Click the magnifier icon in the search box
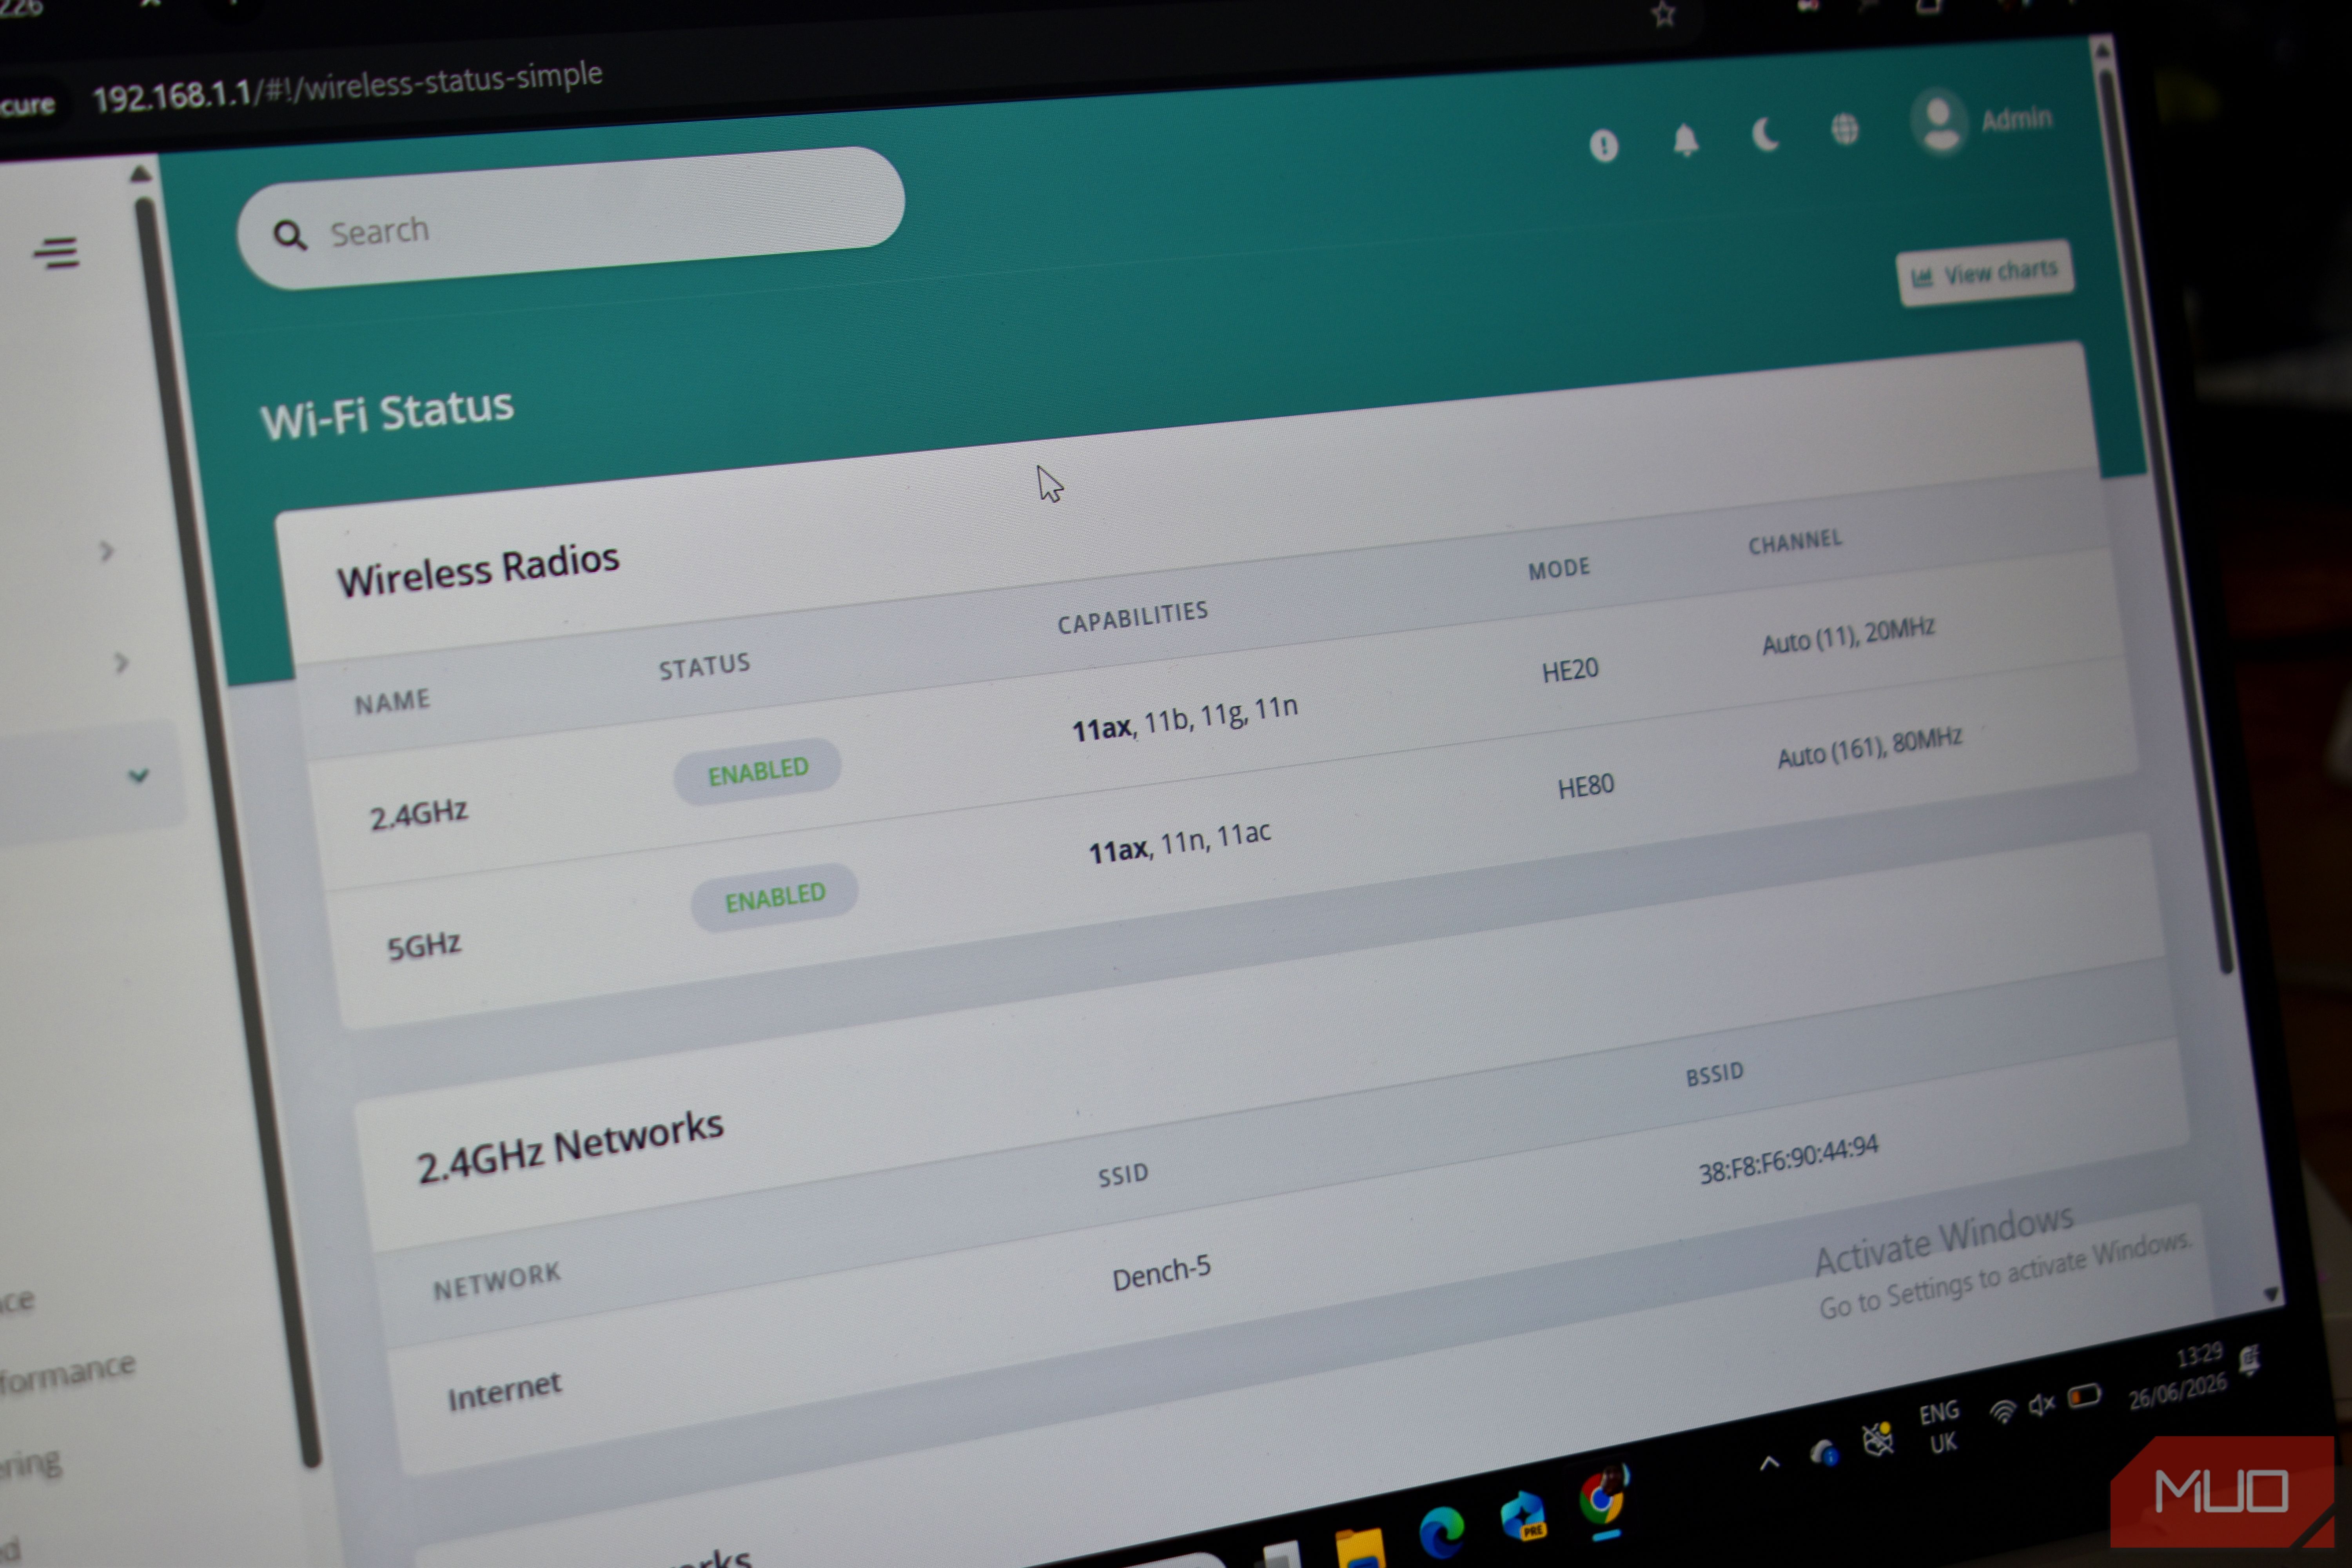The width and height of the screenshot is (2352, 1568). [290, 236]
